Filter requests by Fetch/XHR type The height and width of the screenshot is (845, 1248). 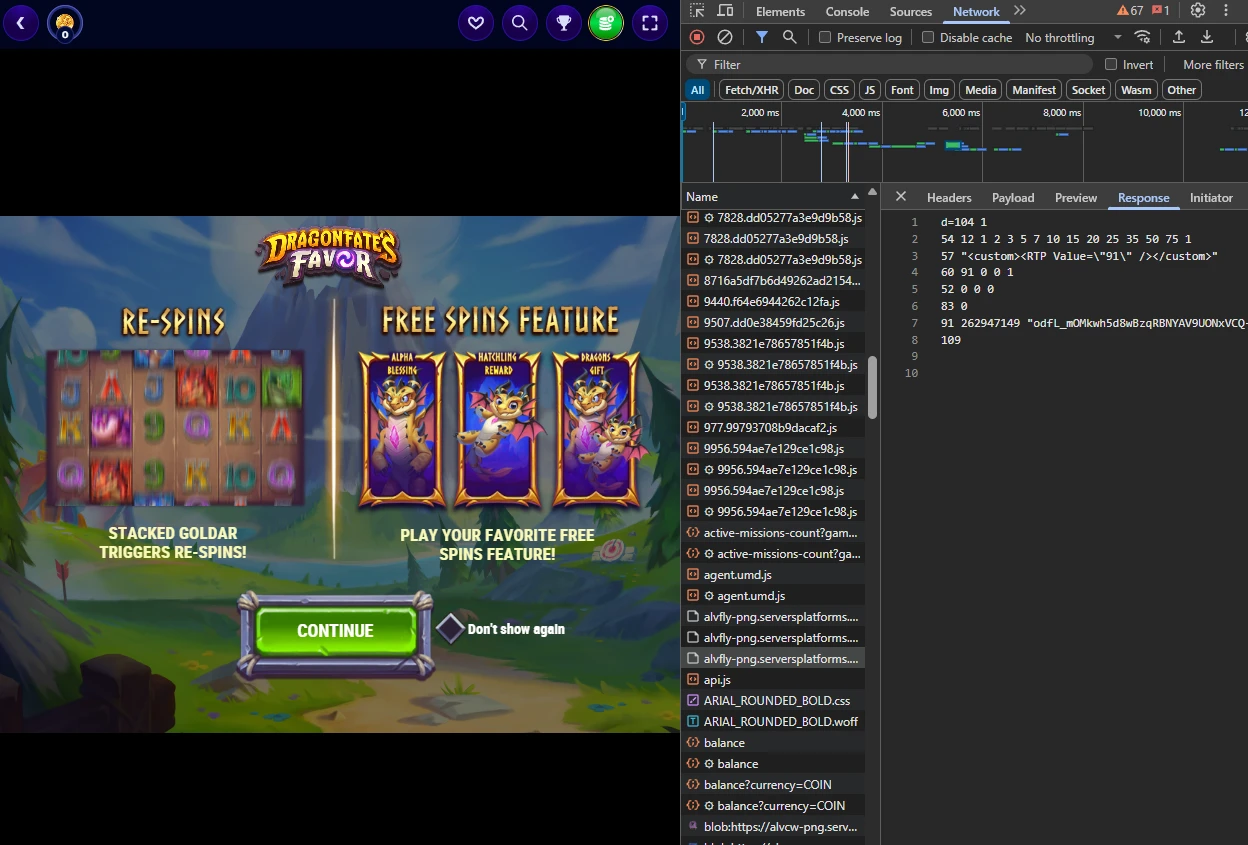click(x=751, y=90)
